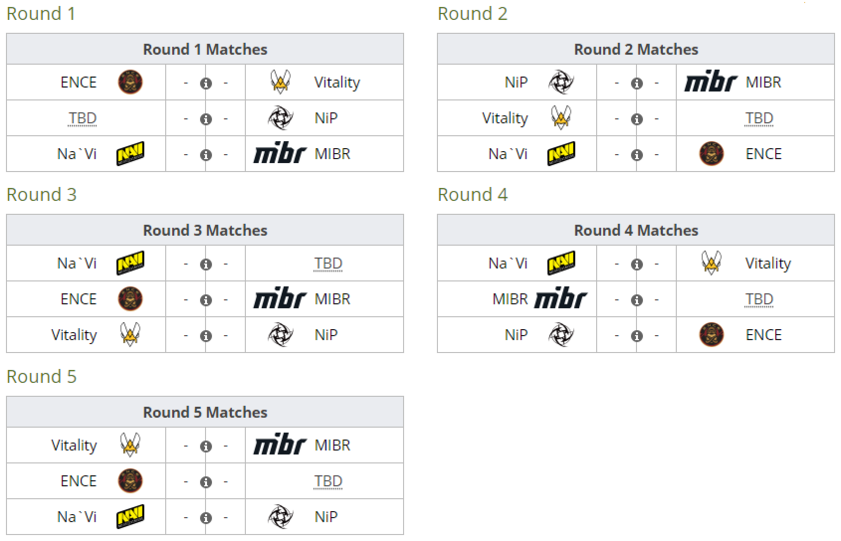Screen dimensions: 841x541
Task: Open info icon for NiP vs MIBR Round 2
Action: tap(637, 83)
